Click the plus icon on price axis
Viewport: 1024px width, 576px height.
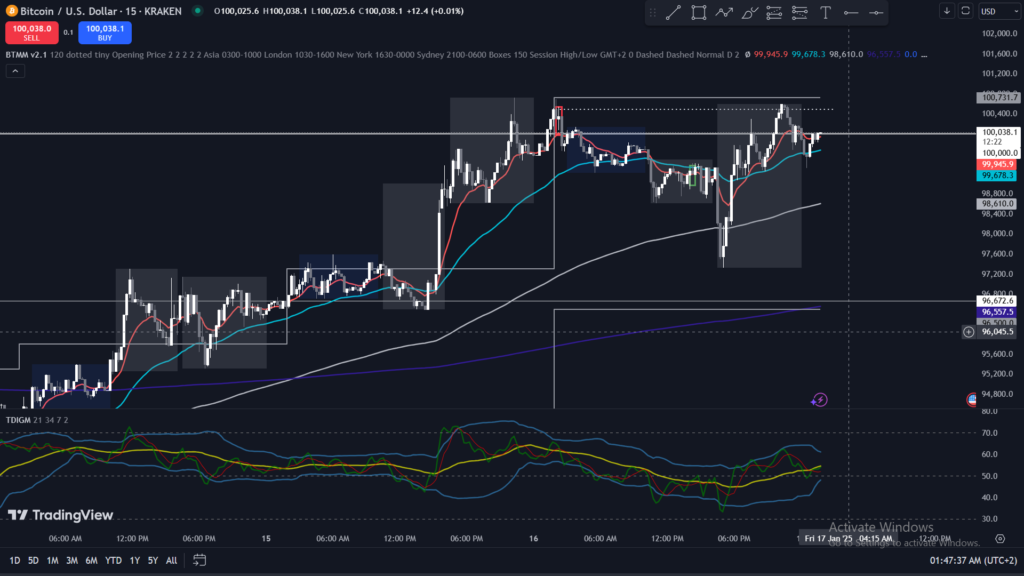point(968,332)
